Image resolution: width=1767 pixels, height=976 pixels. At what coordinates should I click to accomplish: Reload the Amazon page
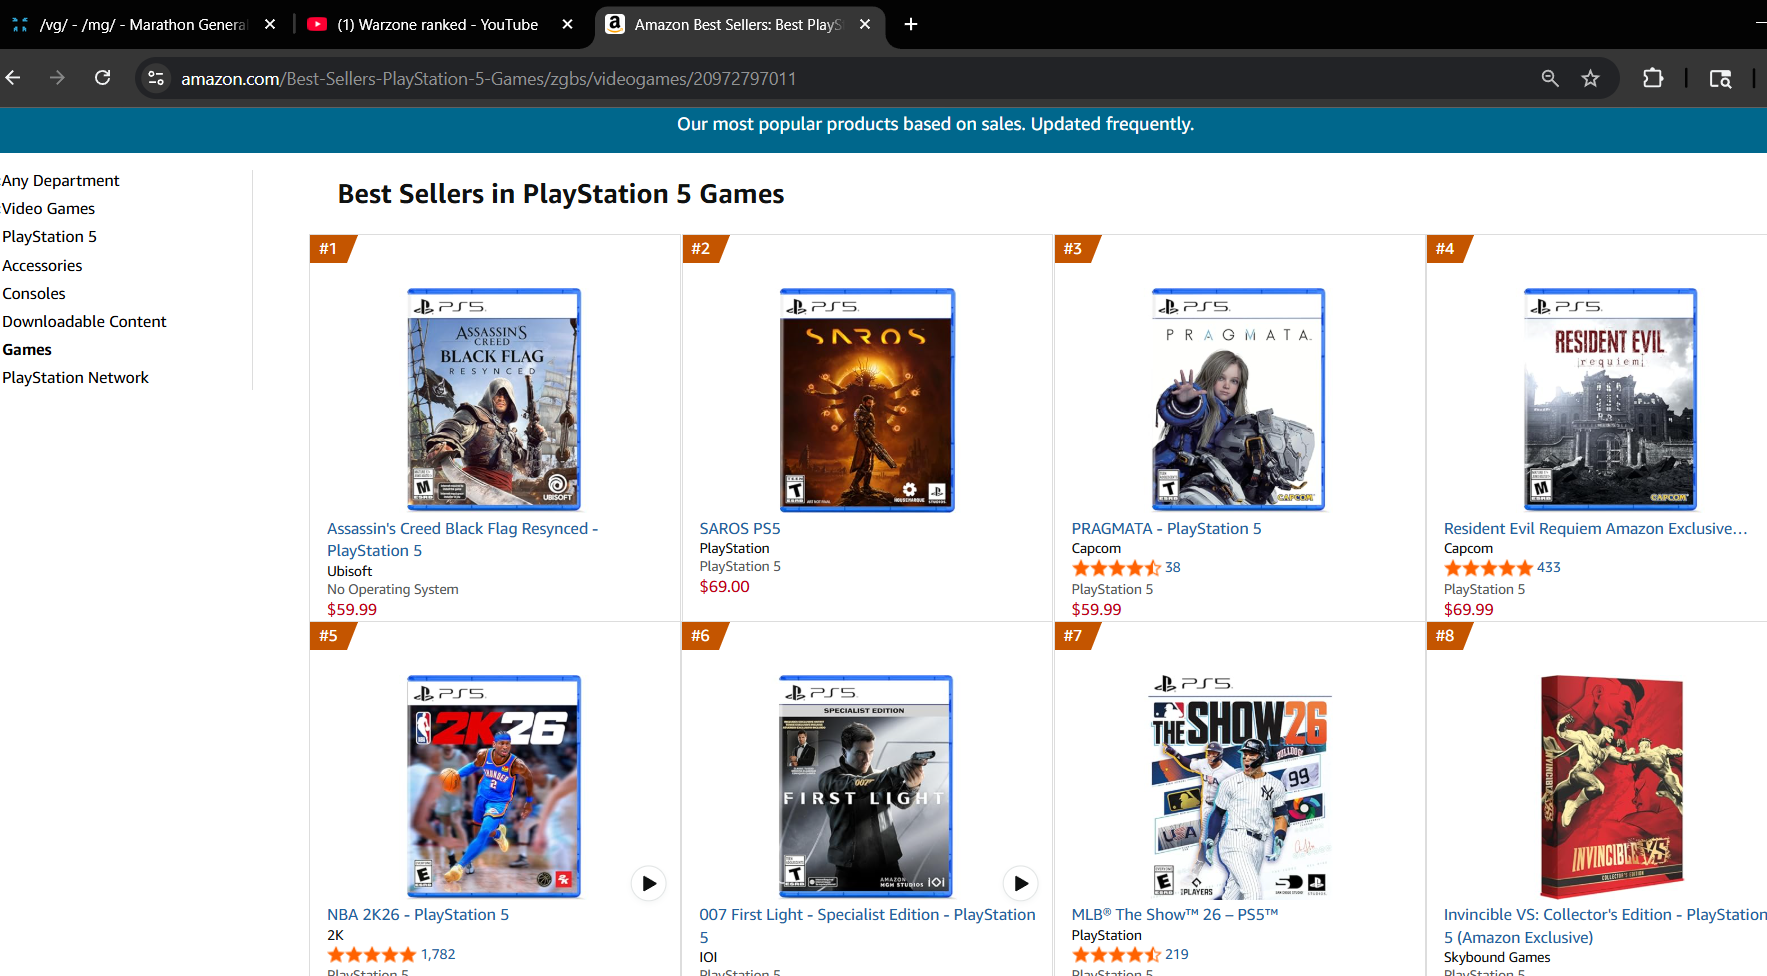(x=102, y=78)
